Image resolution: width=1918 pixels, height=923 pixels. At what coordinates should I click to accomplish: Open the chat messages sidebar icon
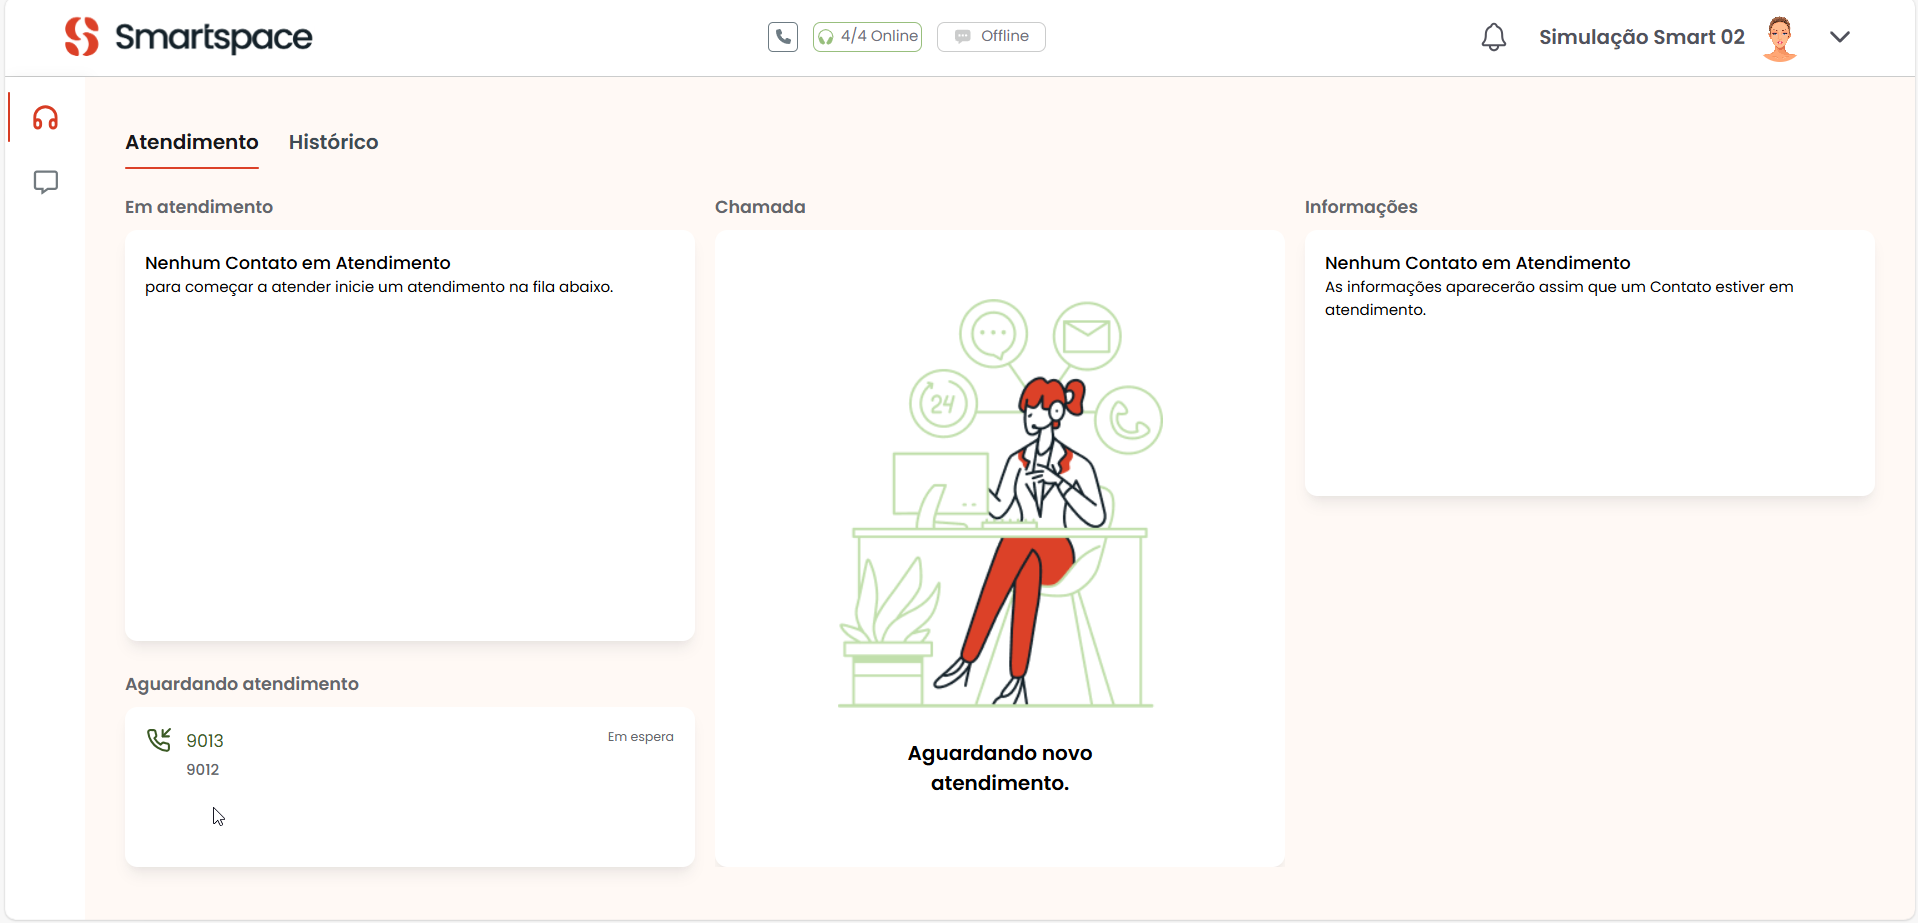tap(45, 182)
